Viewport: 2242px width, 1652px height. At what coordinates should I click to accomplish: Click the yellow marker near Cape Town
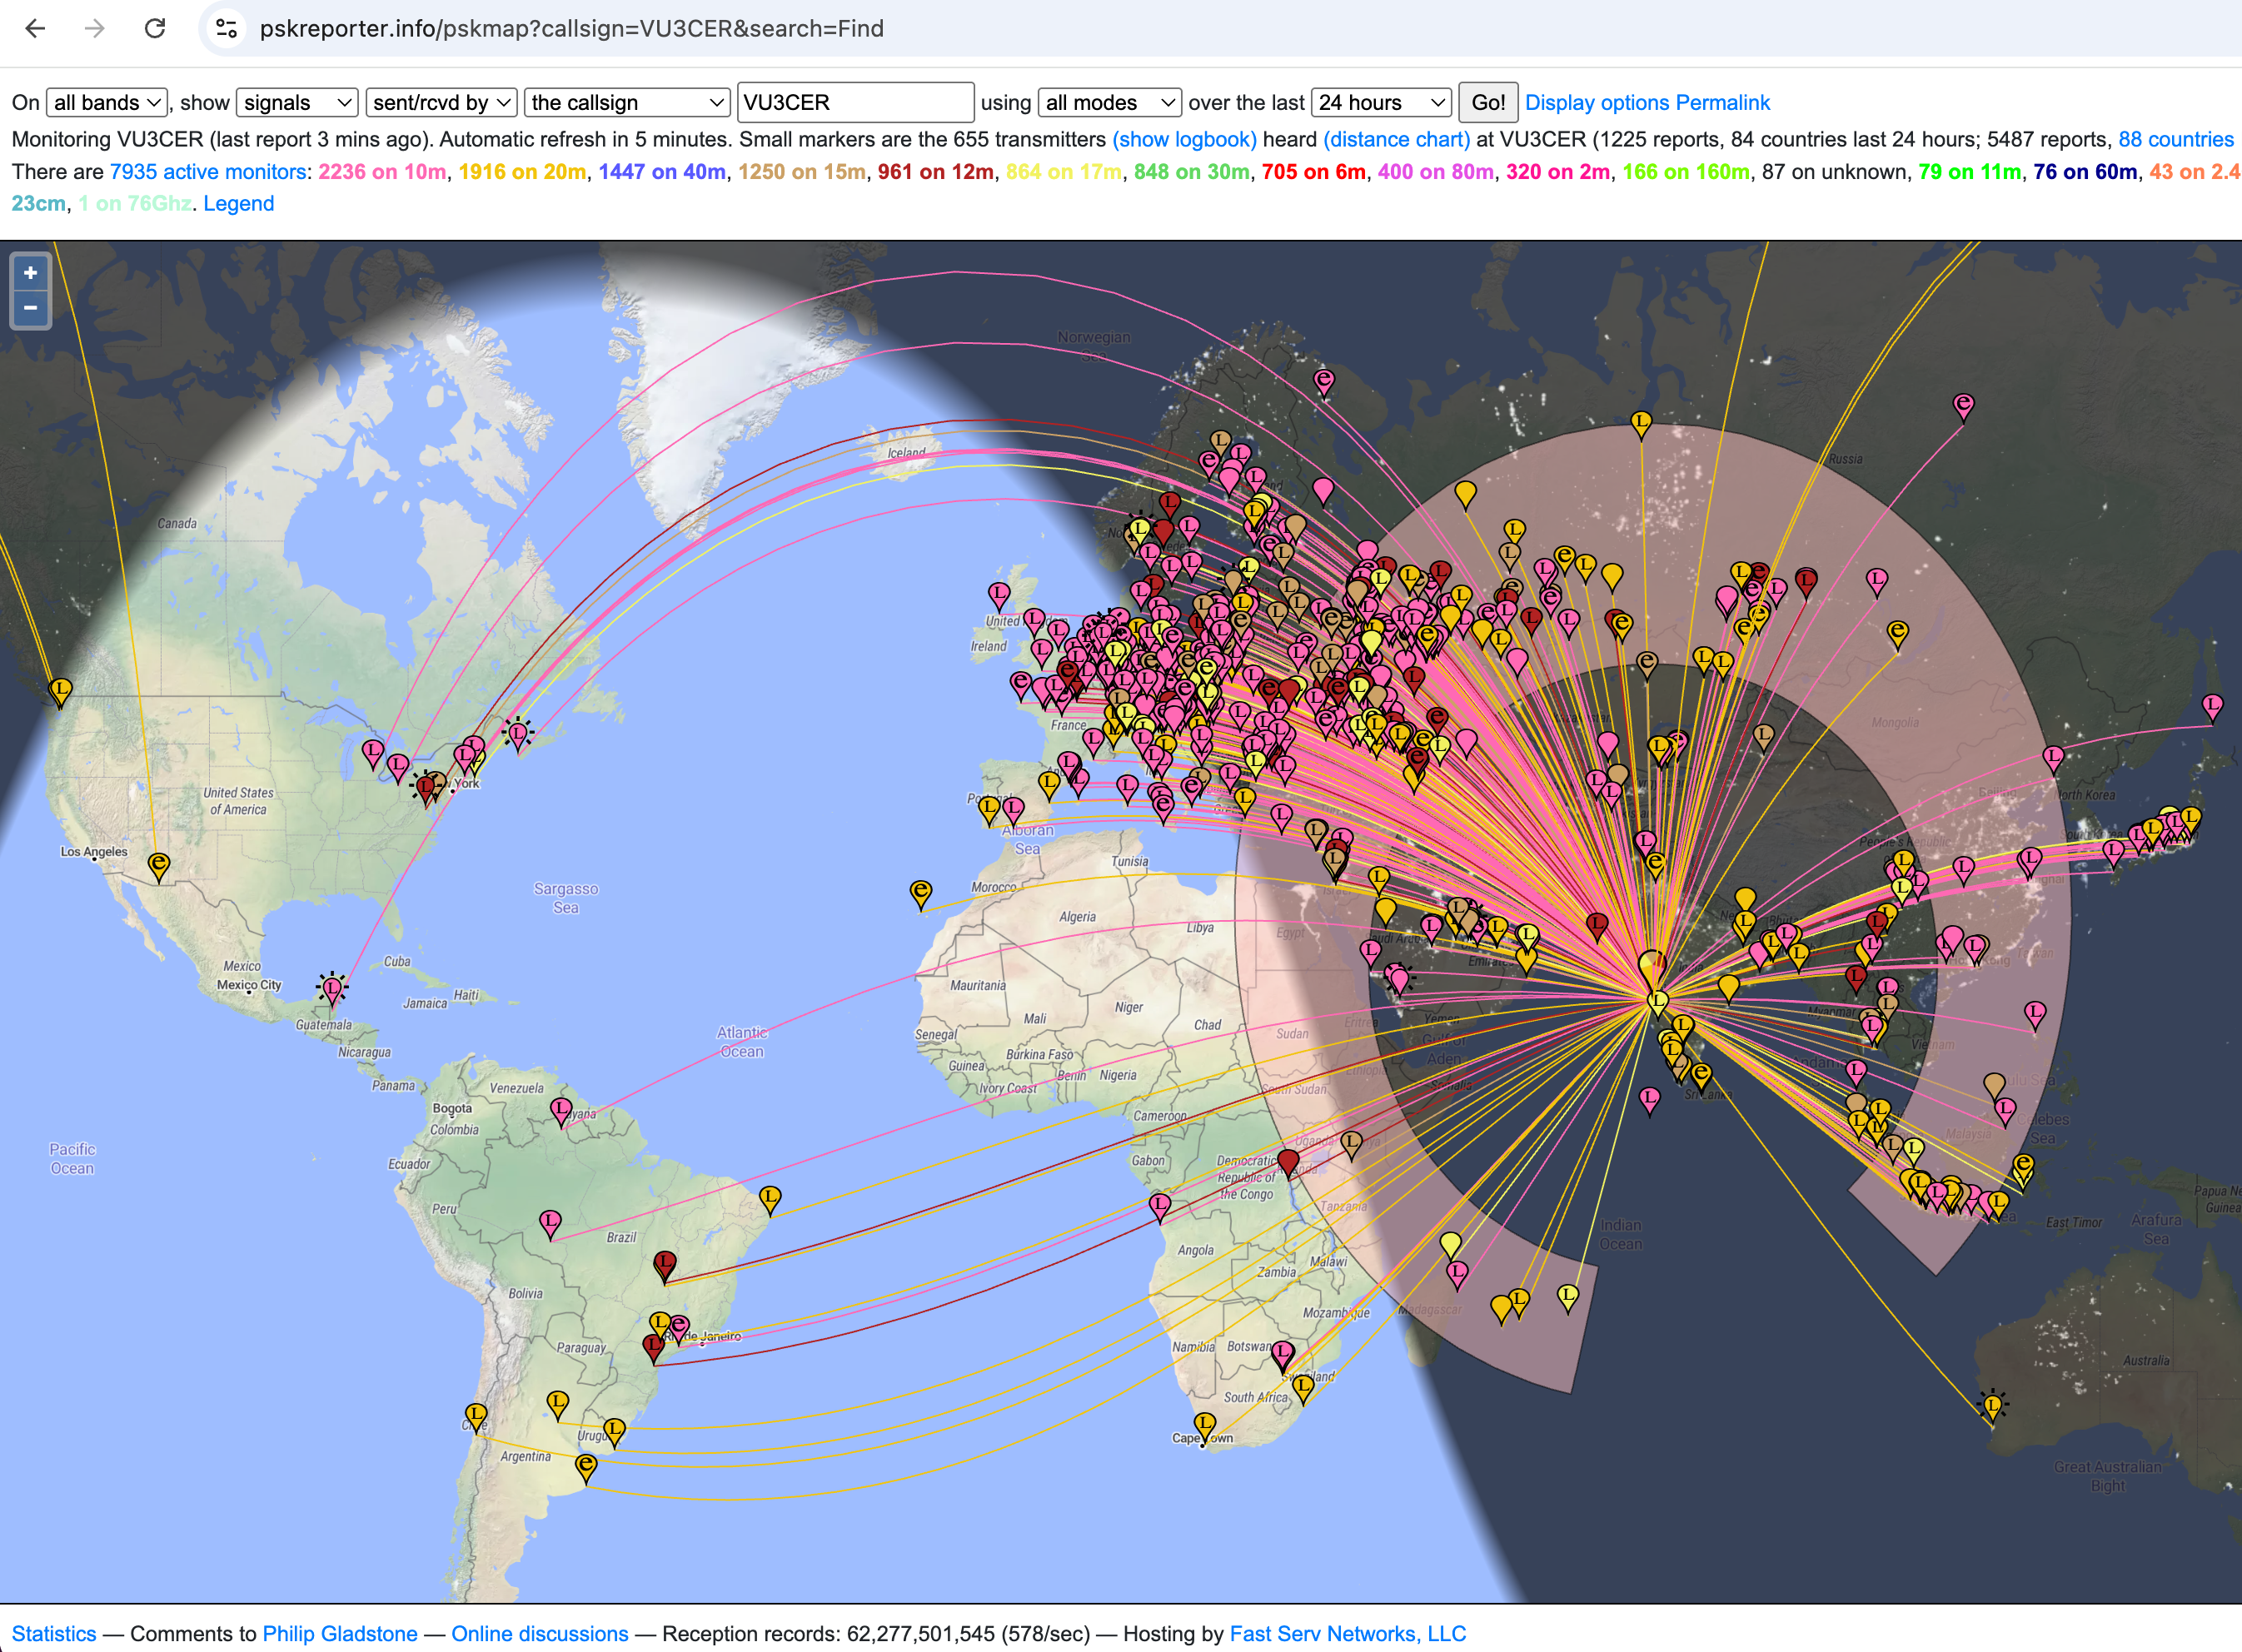[1205, 1424]
